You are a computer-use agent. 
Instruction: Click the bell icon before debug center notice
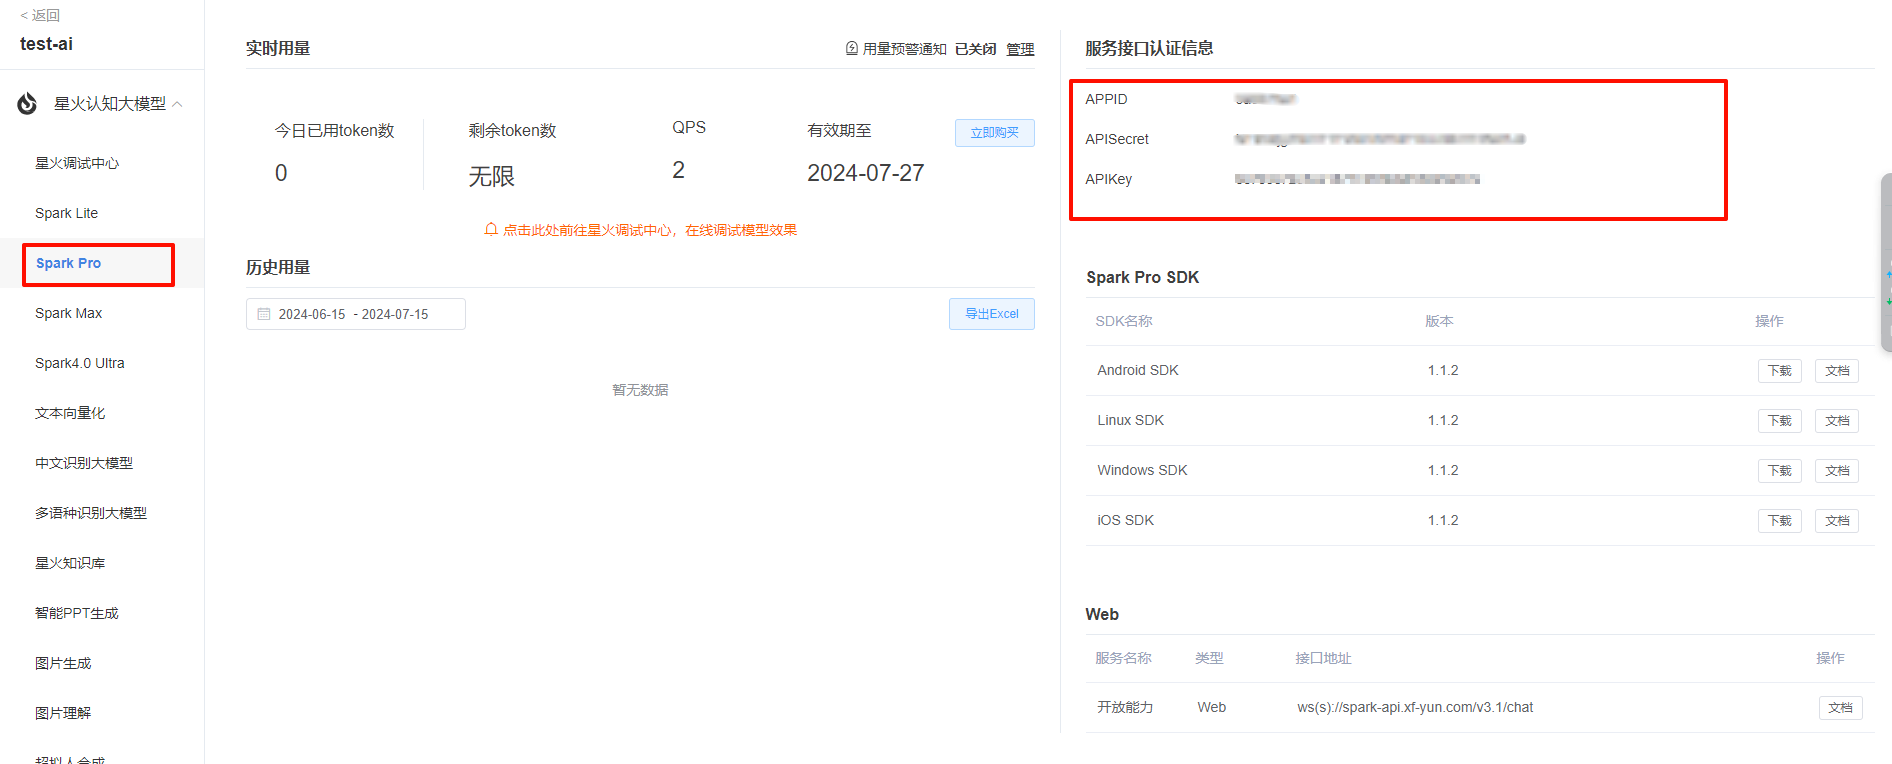click(x=491, y=229)
